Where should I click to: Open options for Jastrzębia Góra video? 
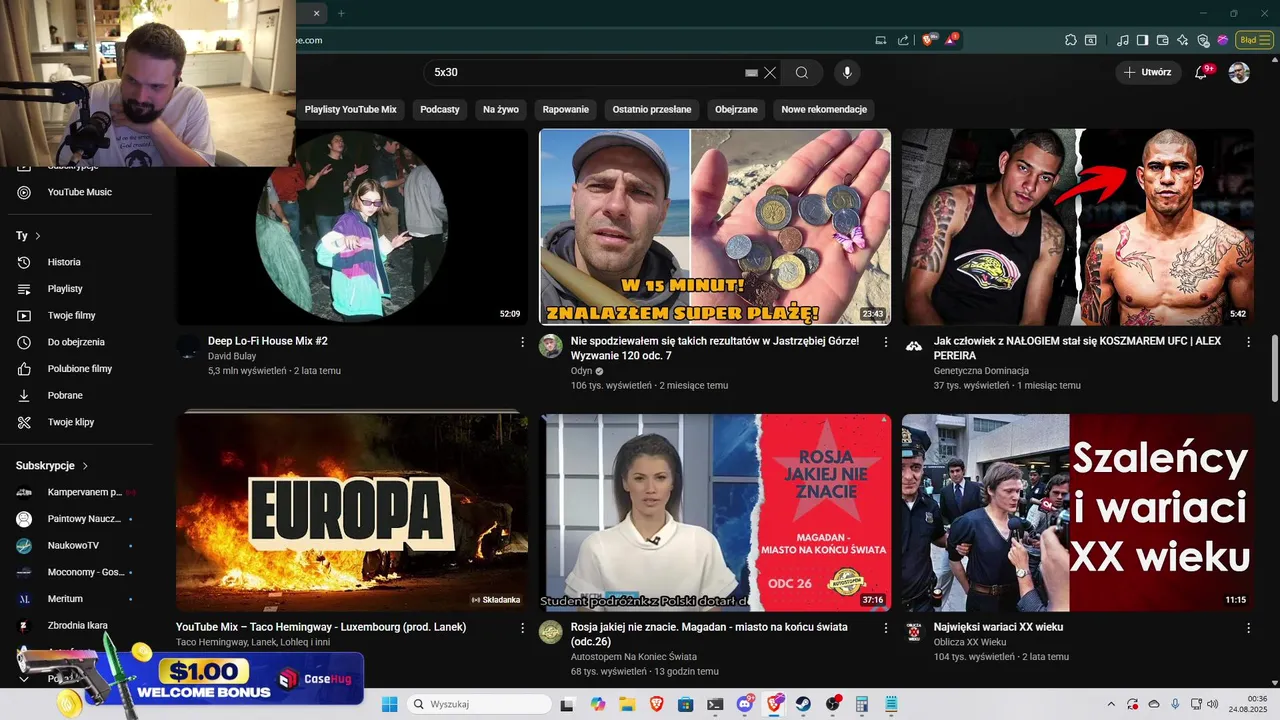[x=885, y=342]
